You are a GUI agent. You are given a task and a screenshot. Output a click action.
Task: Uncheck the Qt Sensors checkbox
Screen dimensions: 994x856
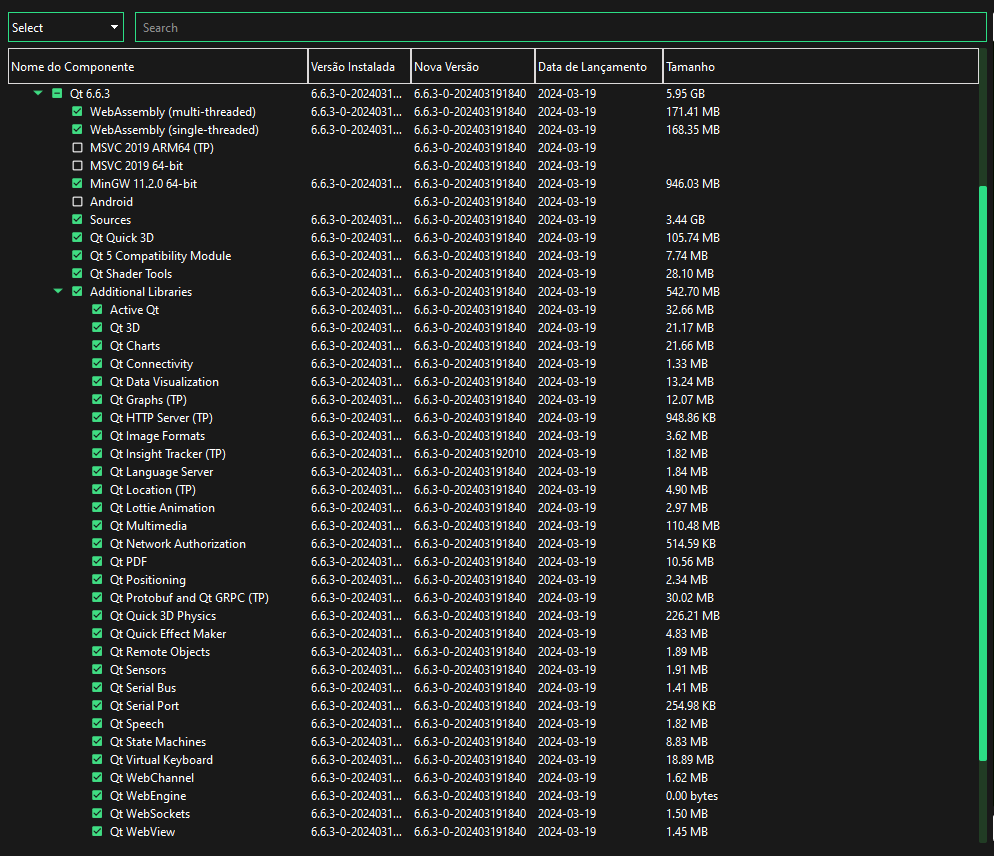click(x=97, y=670)
